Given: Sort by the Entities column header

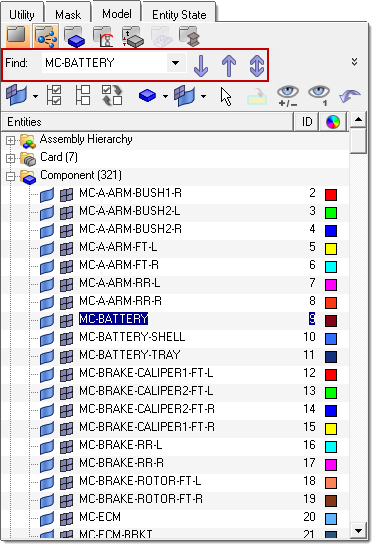Looking at the screenshot, I should (x=148, y=122).
